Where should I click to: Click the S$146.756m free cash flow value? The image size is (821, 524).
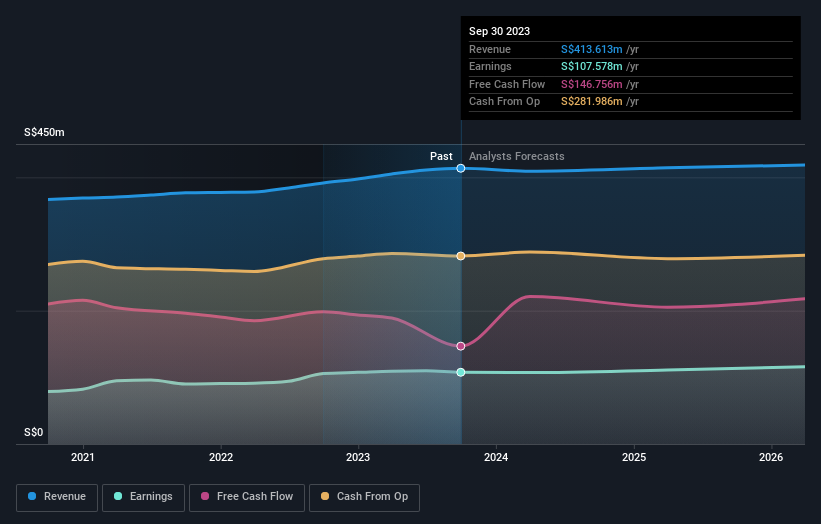[592, 84]
